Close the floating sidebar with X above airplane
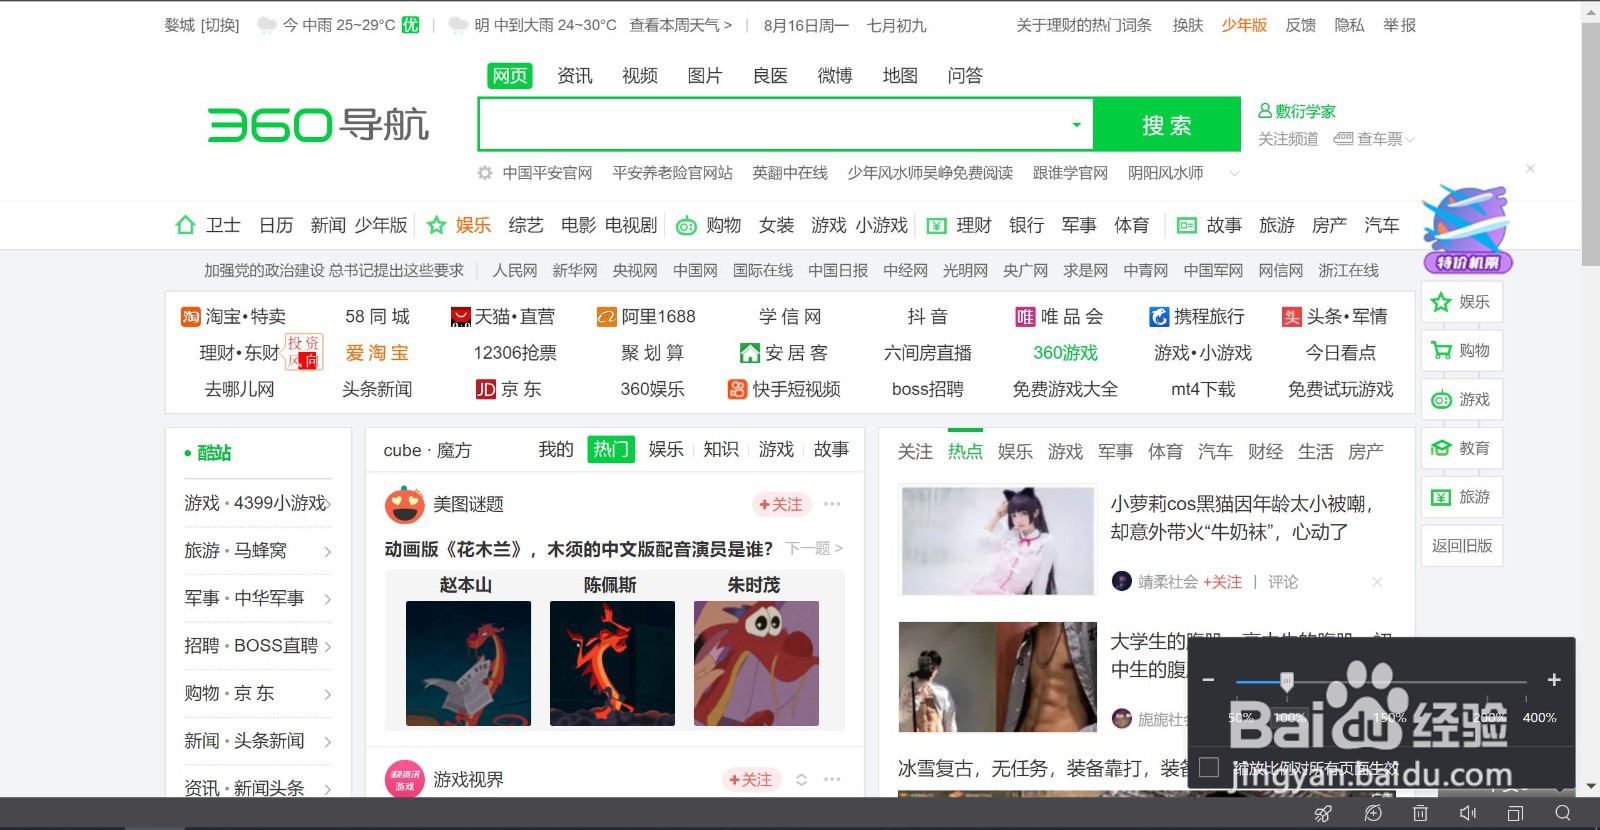 pyautogui.click(x=1530, y=169)
